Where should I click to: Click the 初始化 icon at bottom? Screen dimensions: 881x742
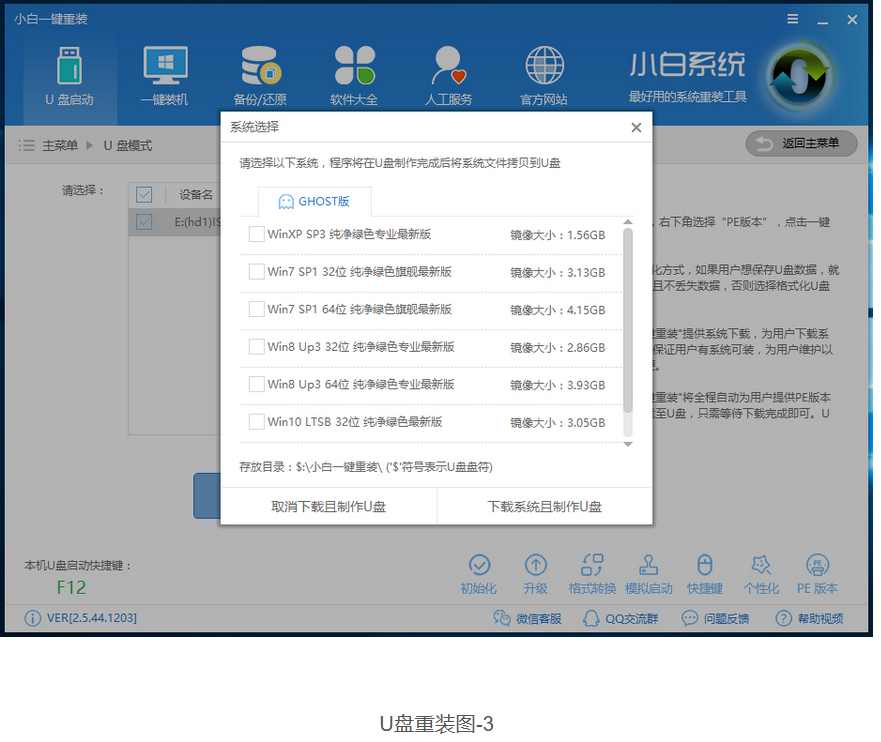(479, 567)
